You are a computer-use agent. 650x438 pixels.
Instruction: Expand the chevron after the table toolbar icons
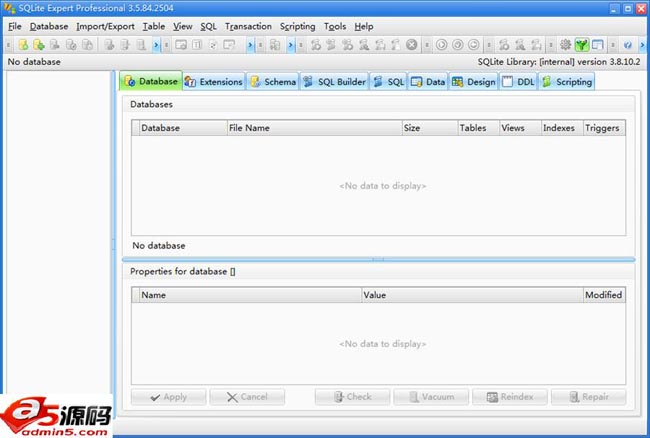point(250,45)
